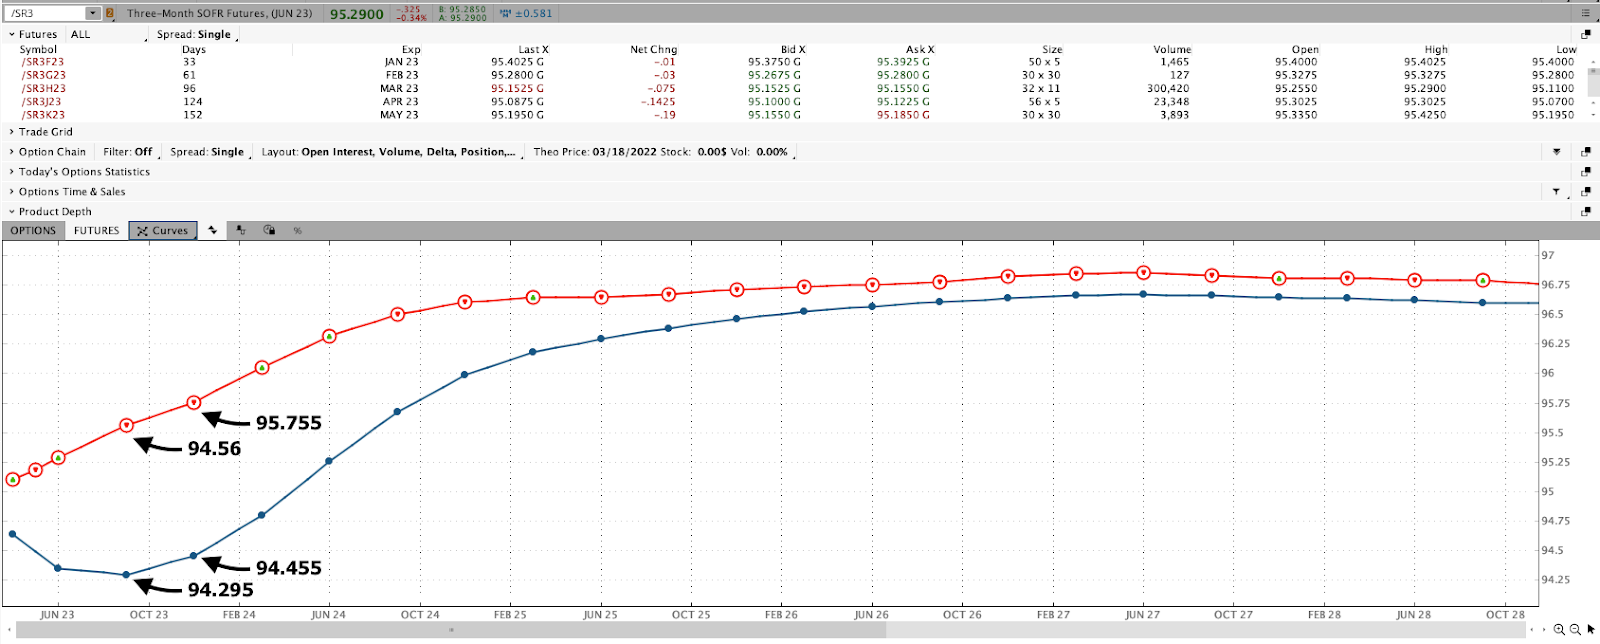1600x644 pixels.
Task: Click the orange symbol link icon
Action: pyautogui.click(x=110, y=13)
